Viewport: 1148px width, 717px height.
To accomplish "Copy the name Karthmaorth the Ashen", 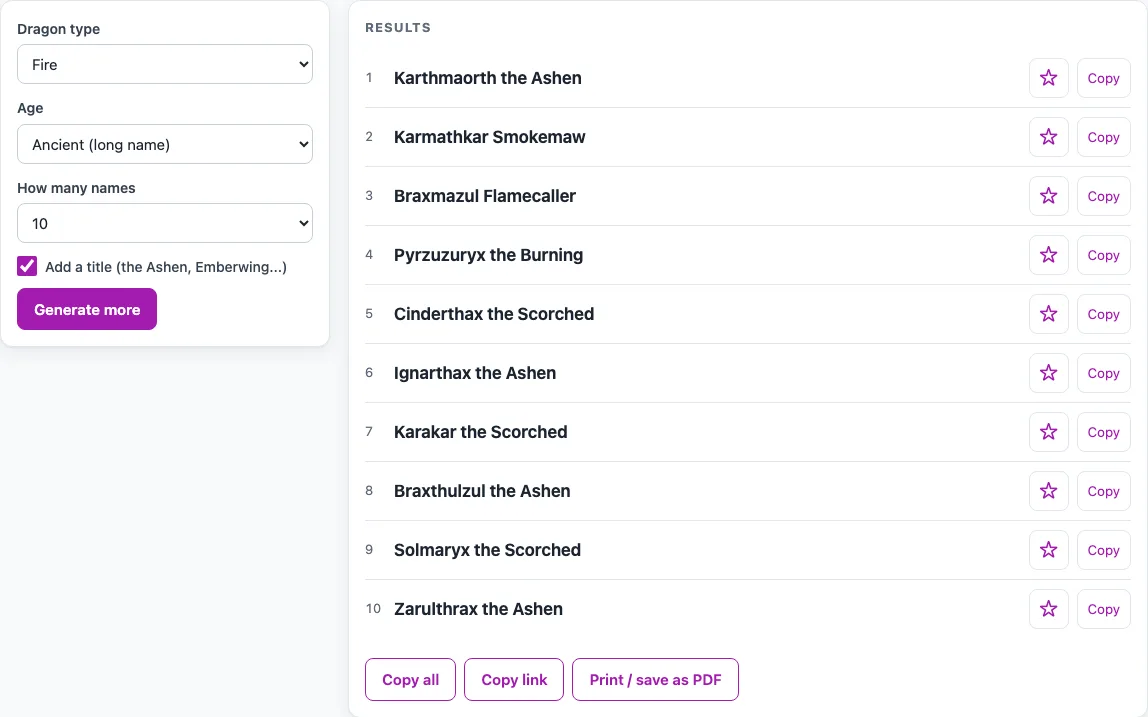I will point(1103,78).
